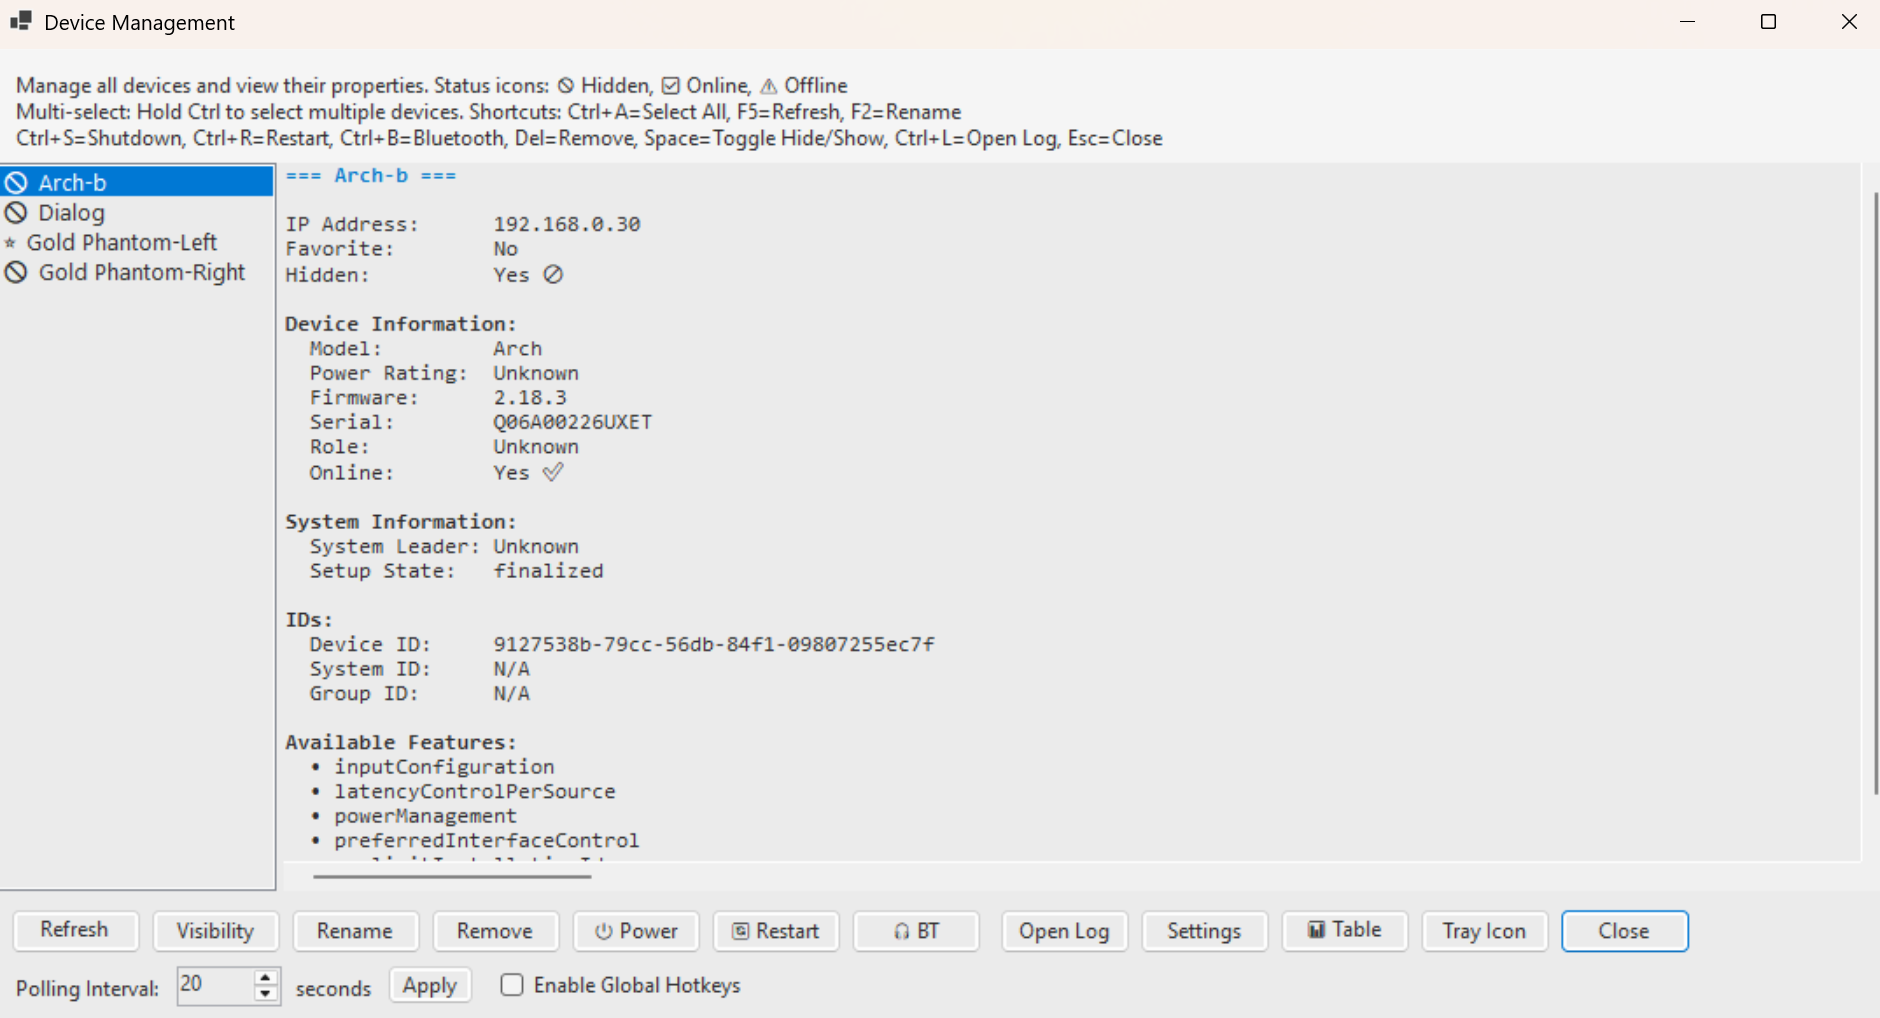Screen dimensions: 1880x1018
Task: Click the Polling Interval input field
Action: (215, 985)
